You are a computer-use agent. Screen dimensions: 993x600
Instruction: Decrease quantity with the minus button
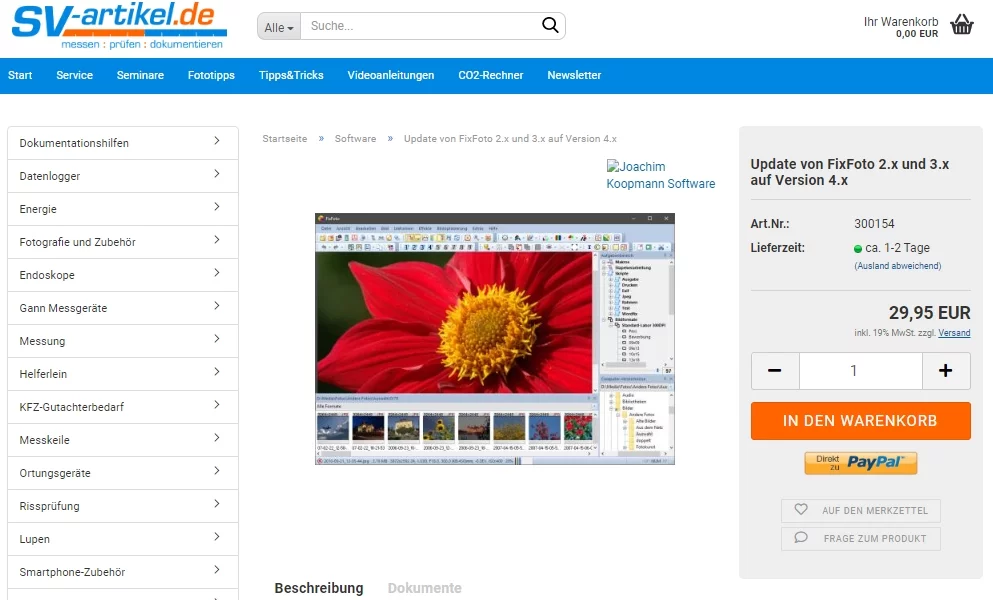[775, 371]
